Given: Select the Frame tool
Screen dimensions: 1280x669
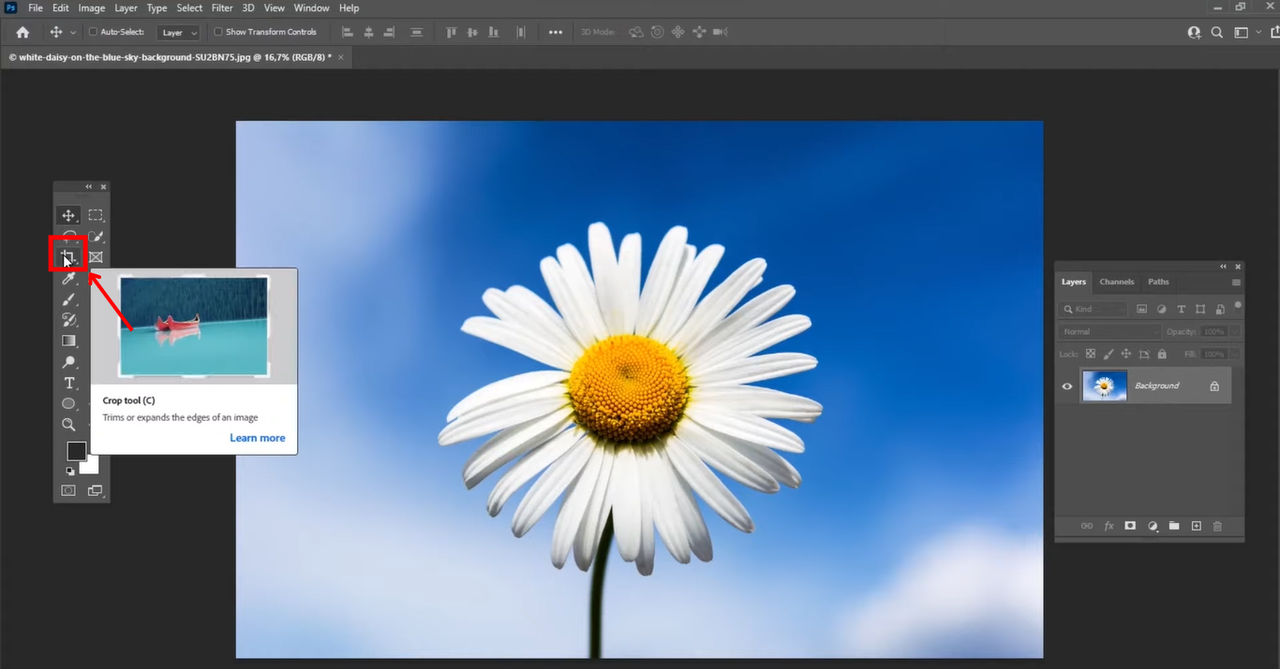Looking at the screenshot, I should pos(95,257).
